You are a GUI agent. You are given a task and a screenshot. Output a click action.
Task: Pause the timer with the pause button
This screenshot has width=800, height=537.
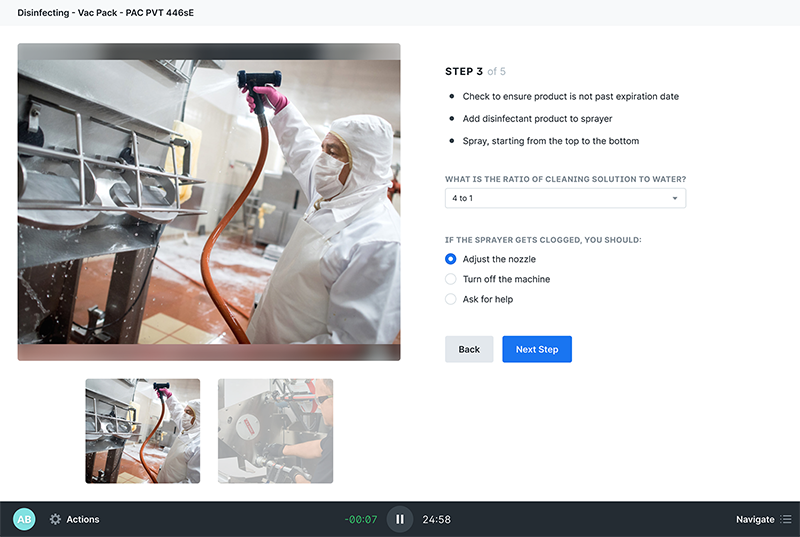pos(399,519)
